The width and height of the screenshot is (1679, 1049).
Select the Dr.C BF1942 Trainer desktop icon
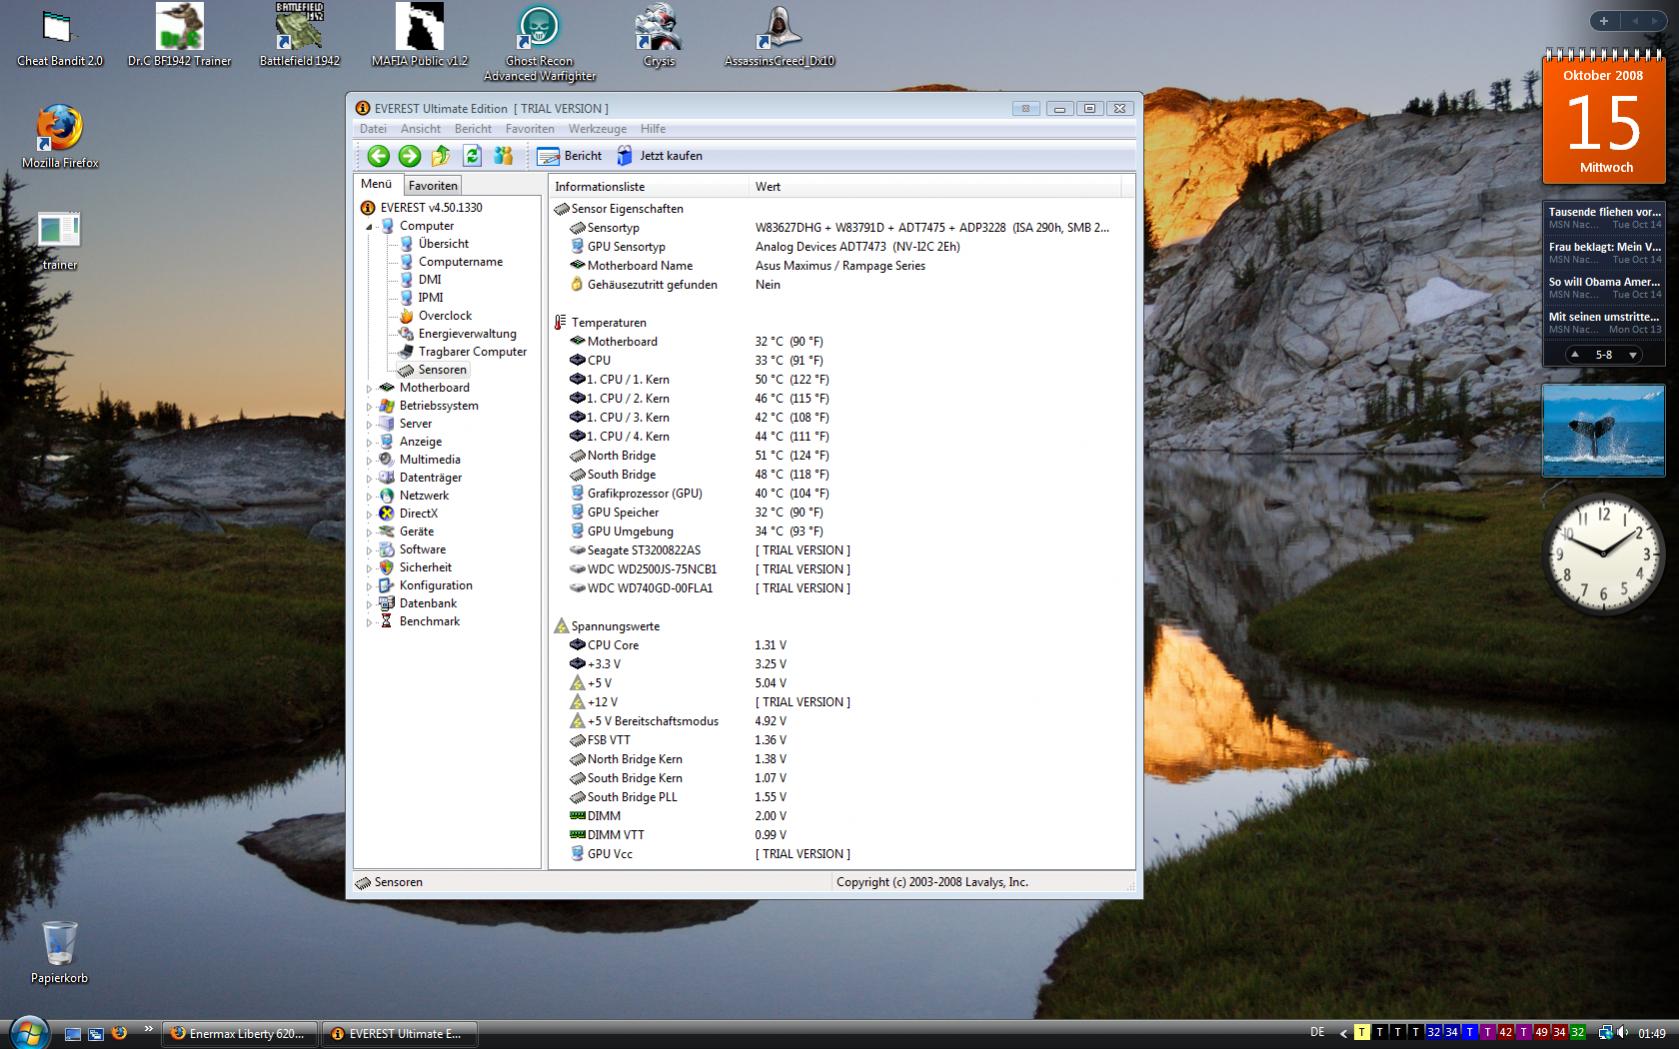180,36
